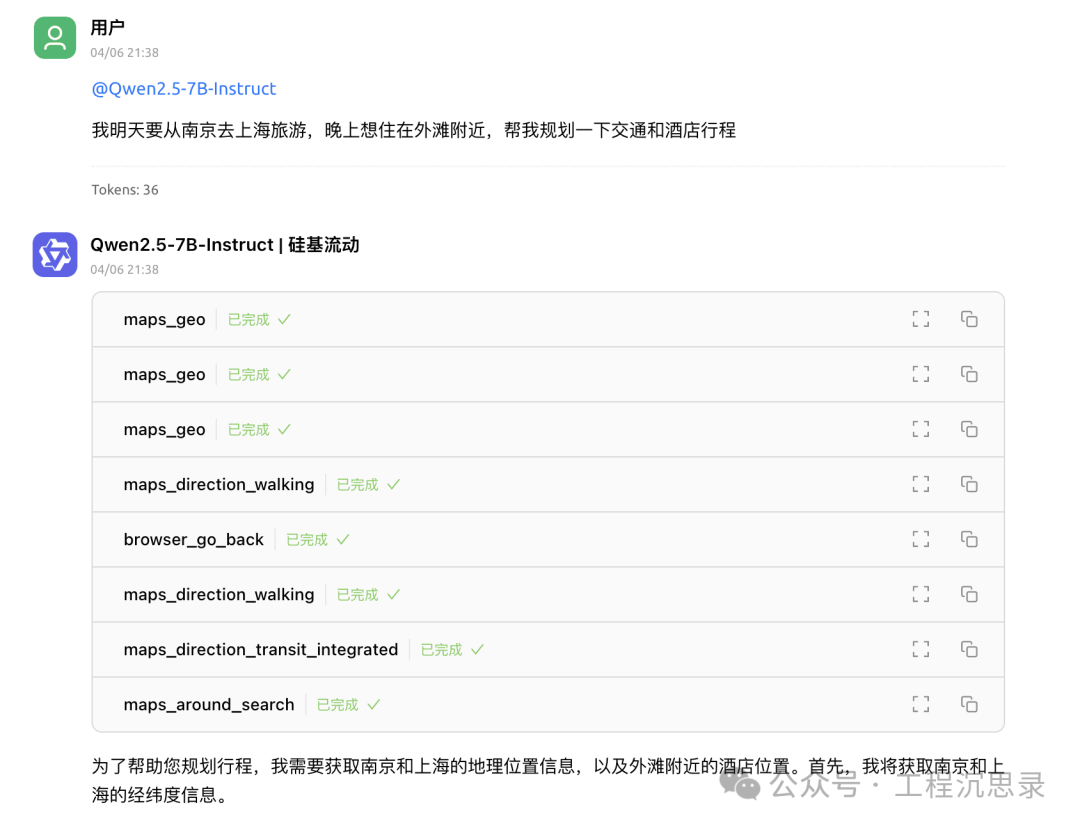The width and height of the screenshot is (1080, 828).
Task: Copy the browser_go_back tool result
Action: (968, 538)
